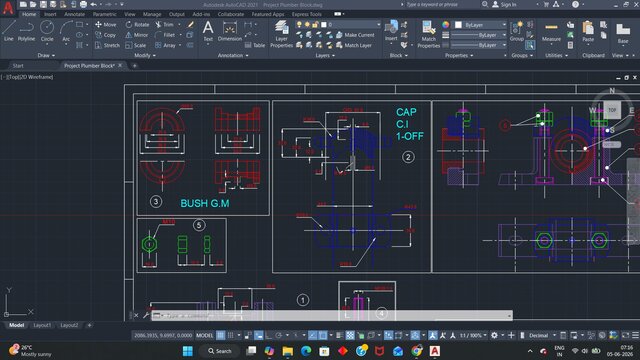Toggle clean screen icon in status bar
Viewport: 640px width, 360px height.
coord(625,335)
